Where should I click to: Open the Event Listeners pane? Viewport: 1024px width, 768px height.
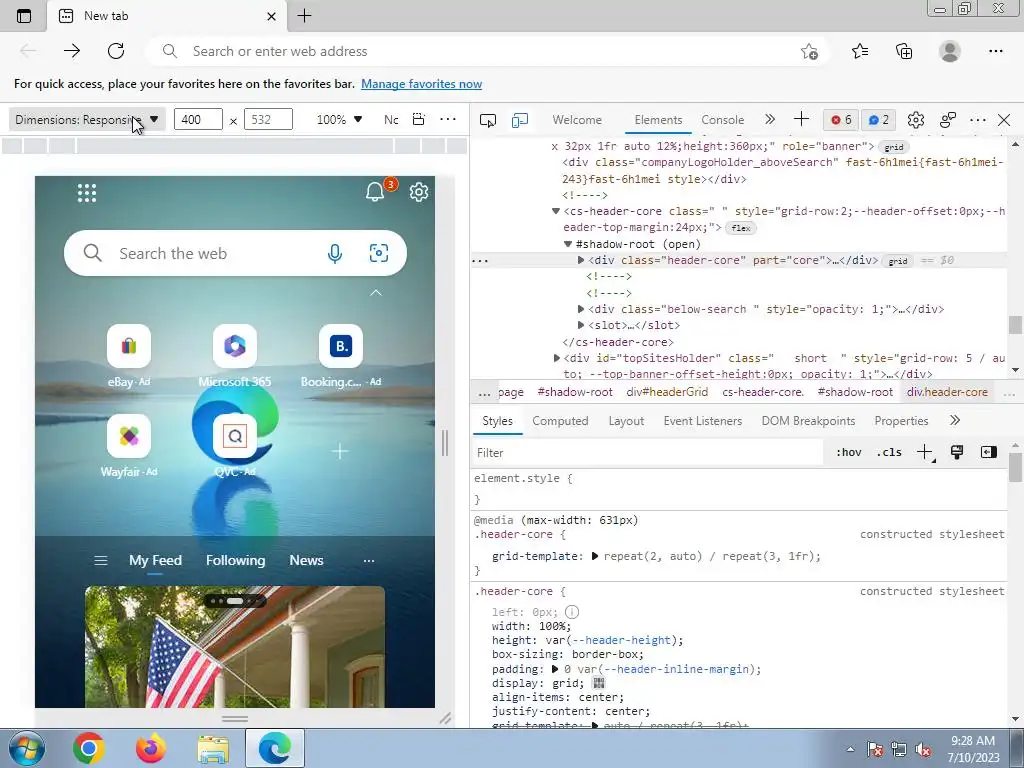pyautogui.click(x=703, y=421)
